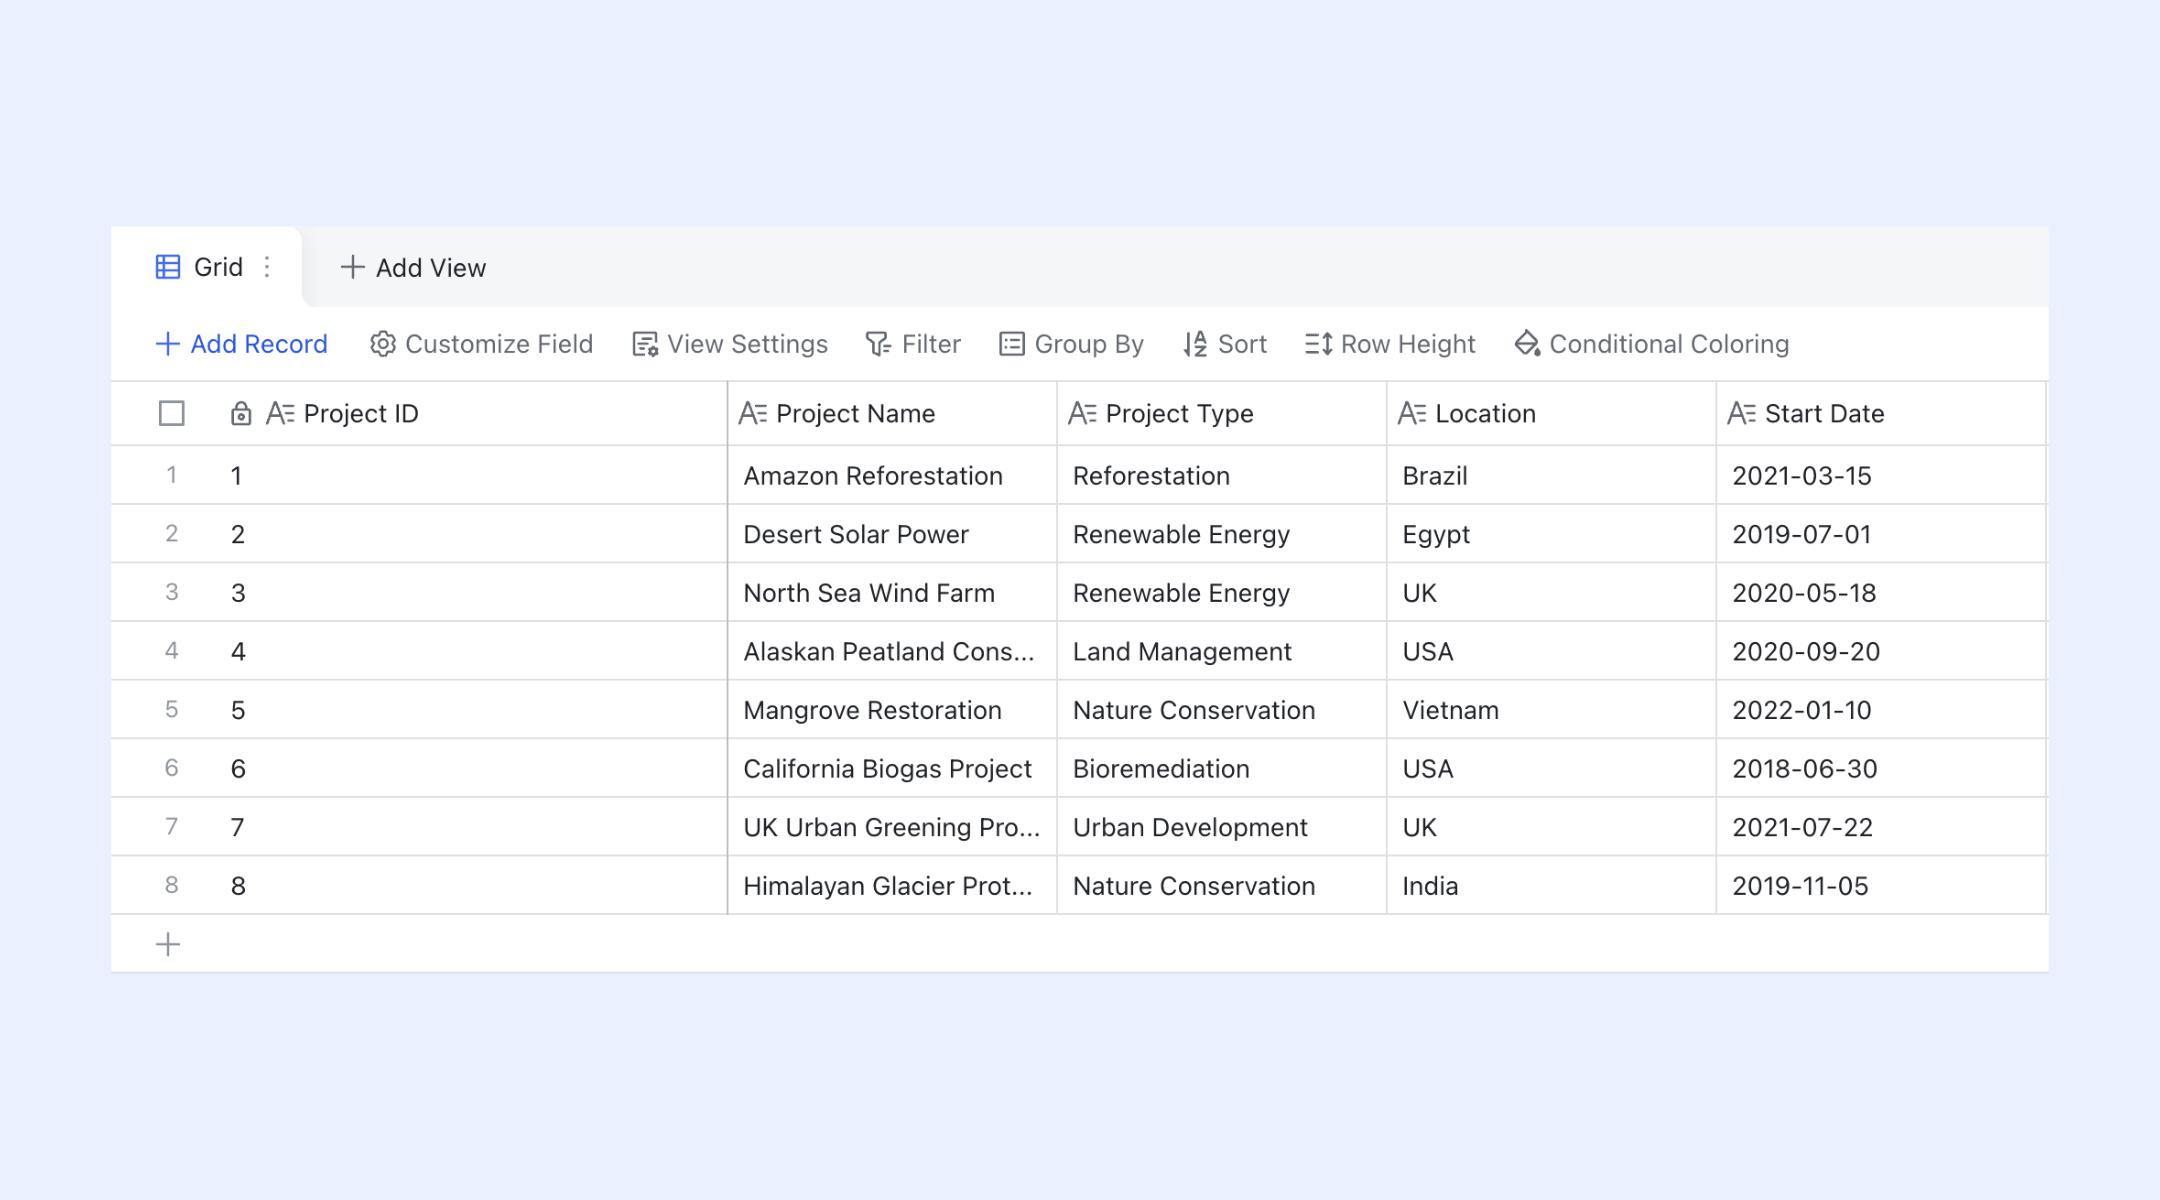This screenshot has height=1200, width=2160.
Task: Click the View Settings icon
Action: (x=645, y=344)
